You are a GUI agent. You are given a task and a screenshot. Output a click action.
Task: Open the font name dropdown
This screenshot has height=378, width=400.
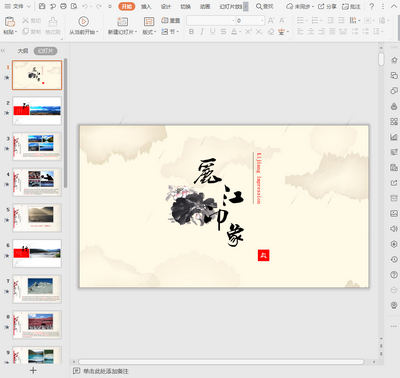click(233, 21)
